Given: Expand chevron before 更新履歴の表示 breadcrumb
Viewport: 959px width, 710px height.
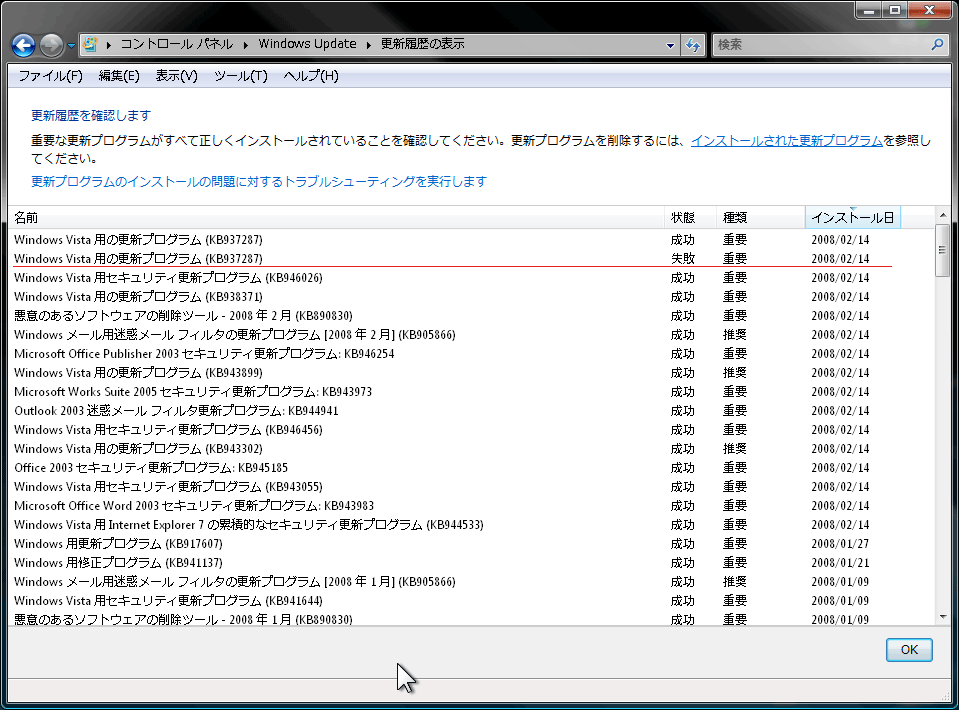Looking at the screenshot, I should pyautogui.click(x=369, y=45).
